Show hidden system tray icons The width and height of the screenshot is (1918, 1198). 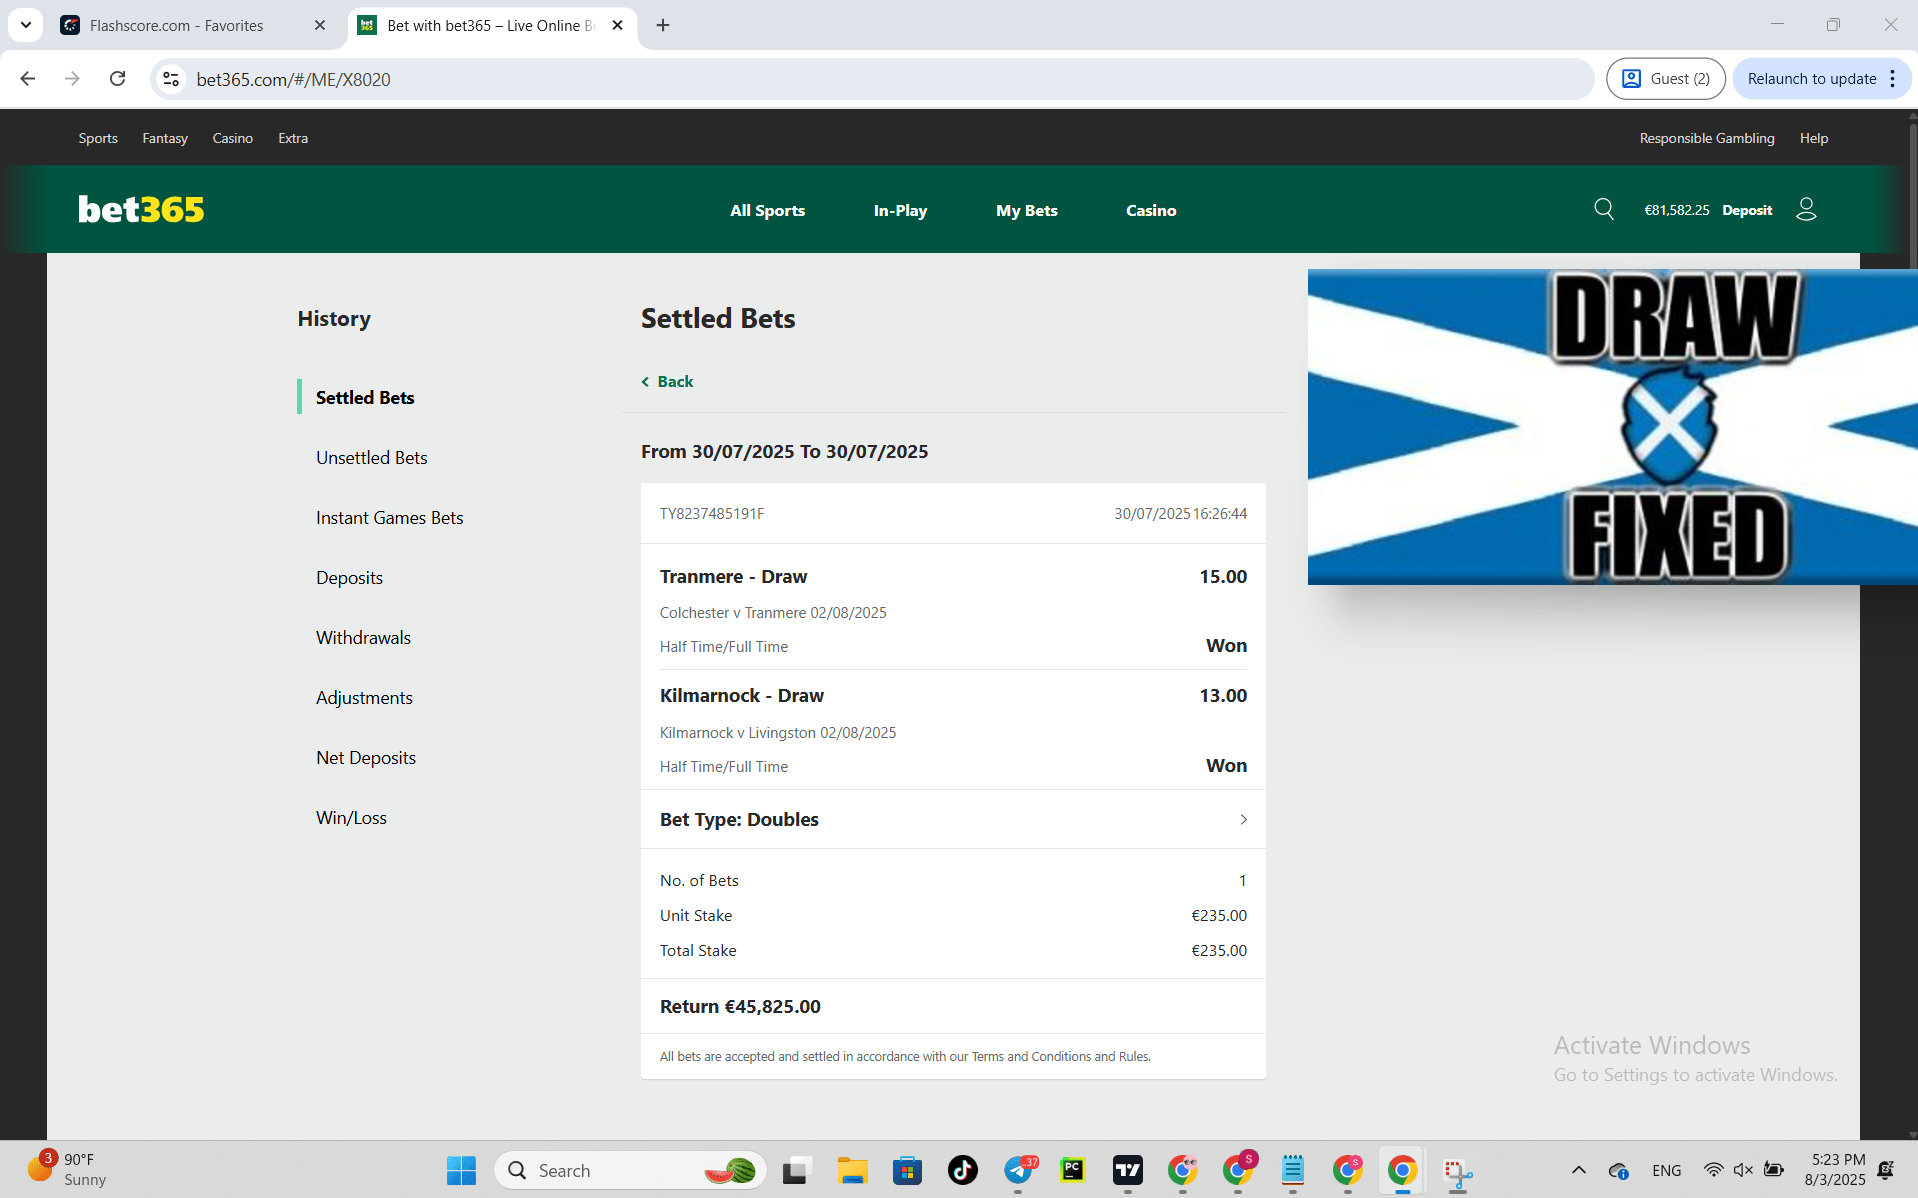[x=1578, y=1170]
